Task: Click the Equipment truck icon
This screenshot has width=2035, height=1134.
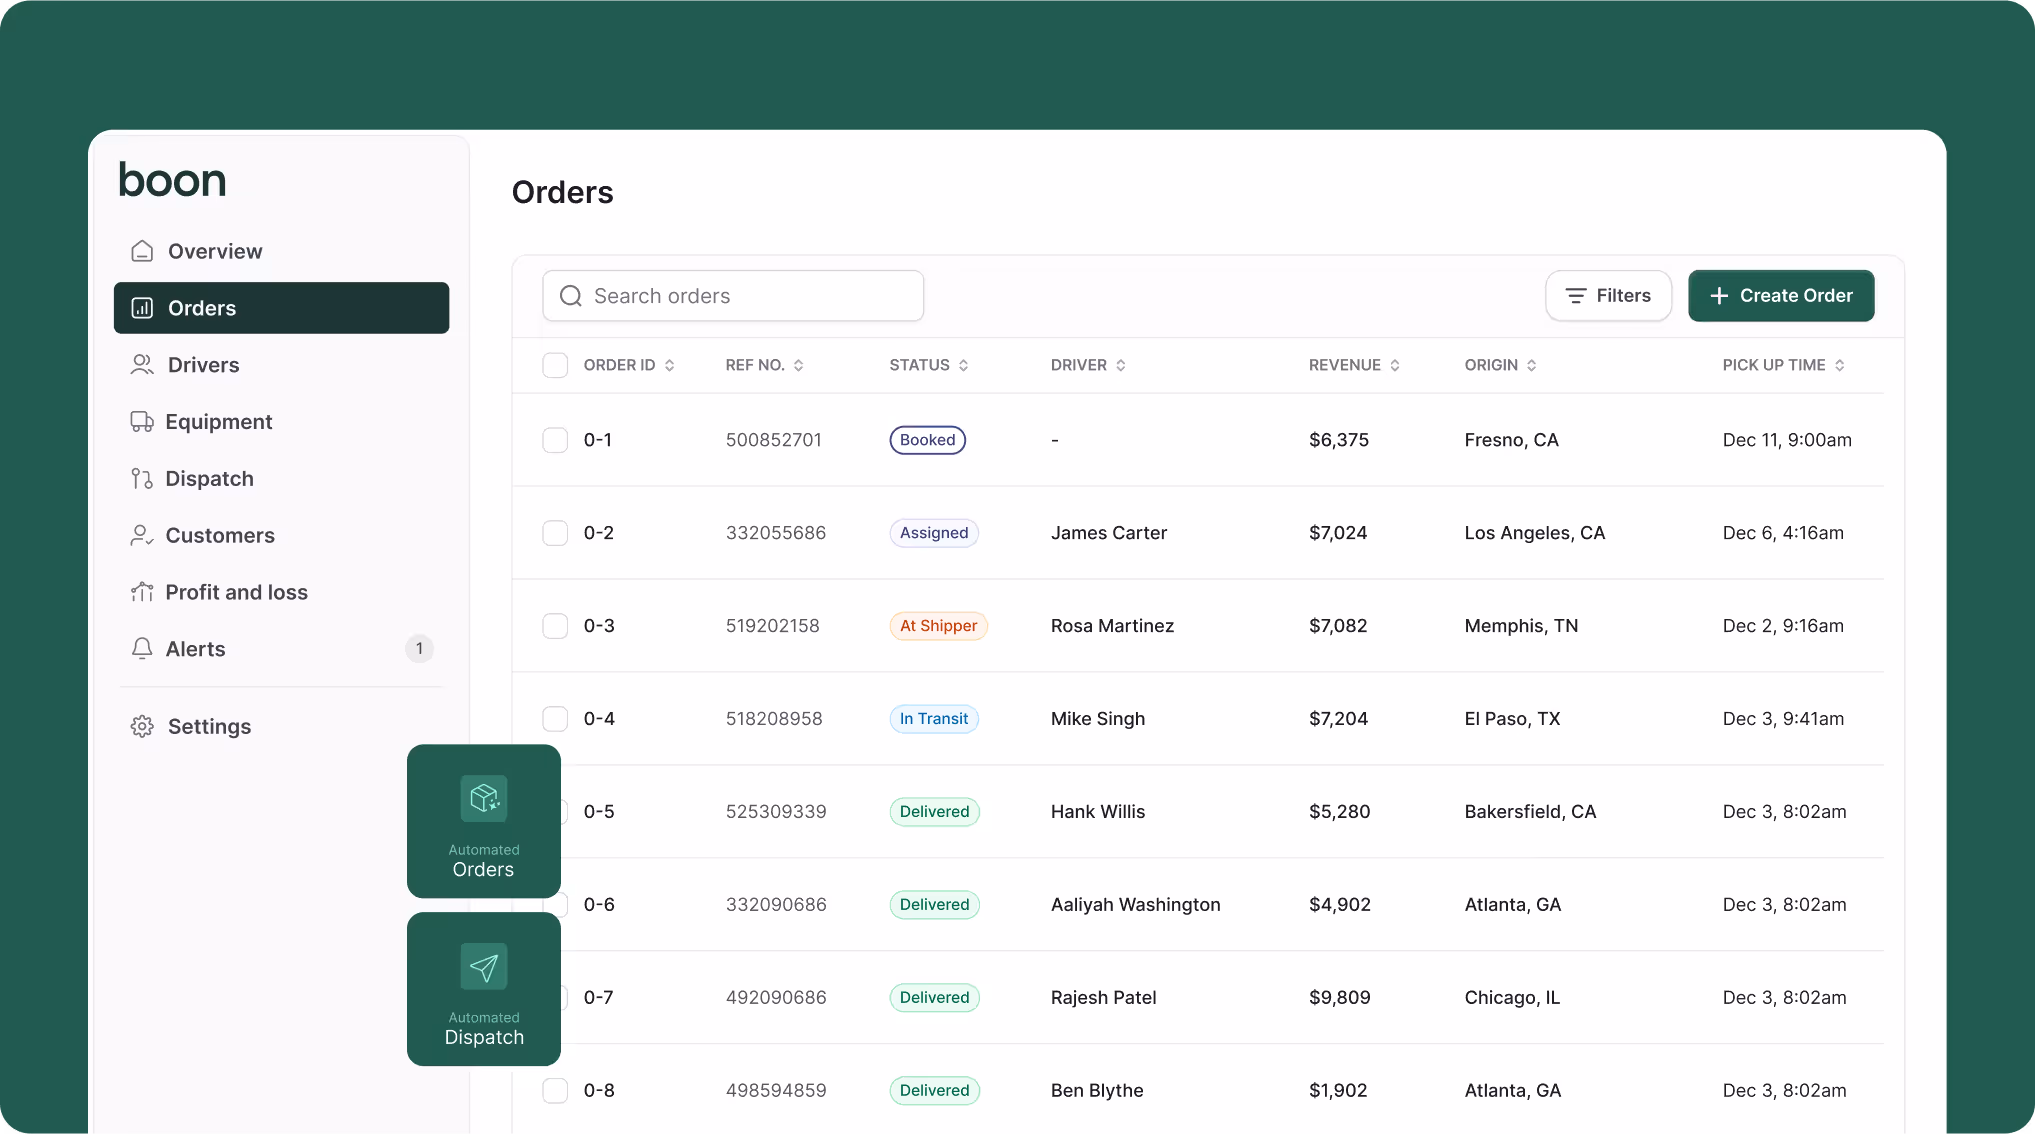Action: tap(142, 422)
